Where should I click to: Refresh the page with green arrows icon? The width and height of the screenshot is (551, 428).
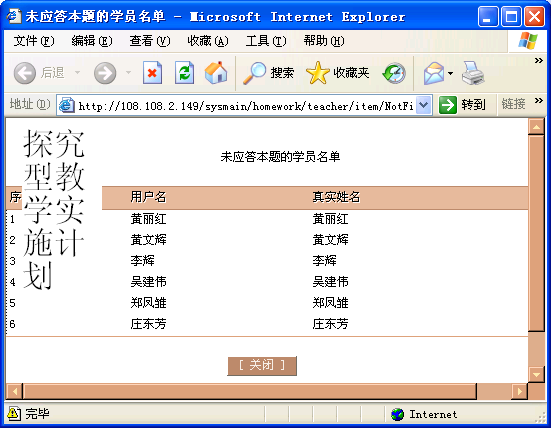[184, 73]
